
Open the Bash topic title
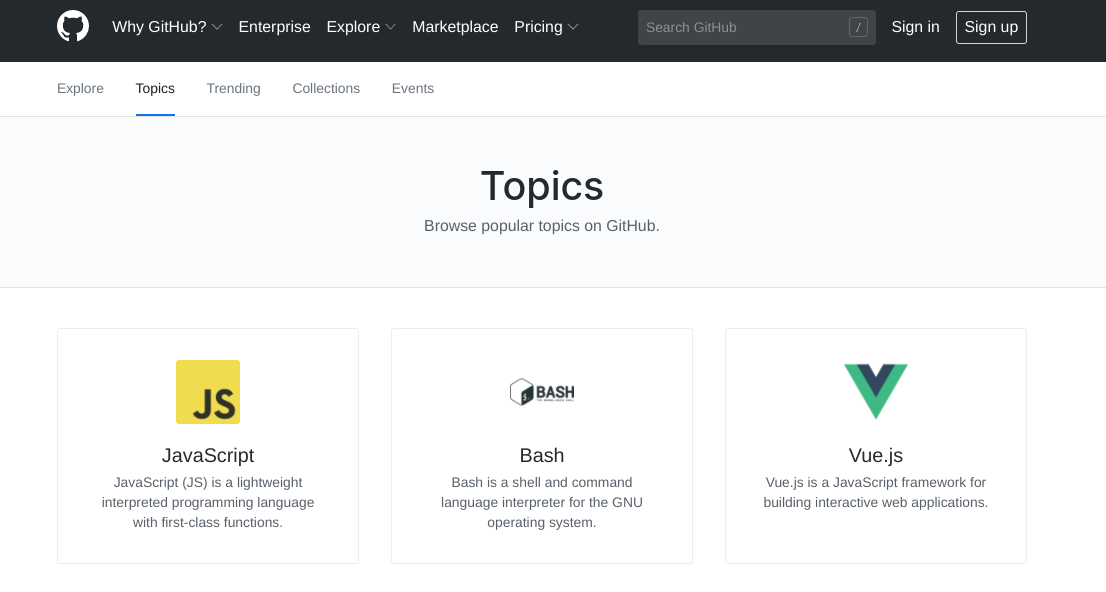pyautogui.click(x=542, y=455)
